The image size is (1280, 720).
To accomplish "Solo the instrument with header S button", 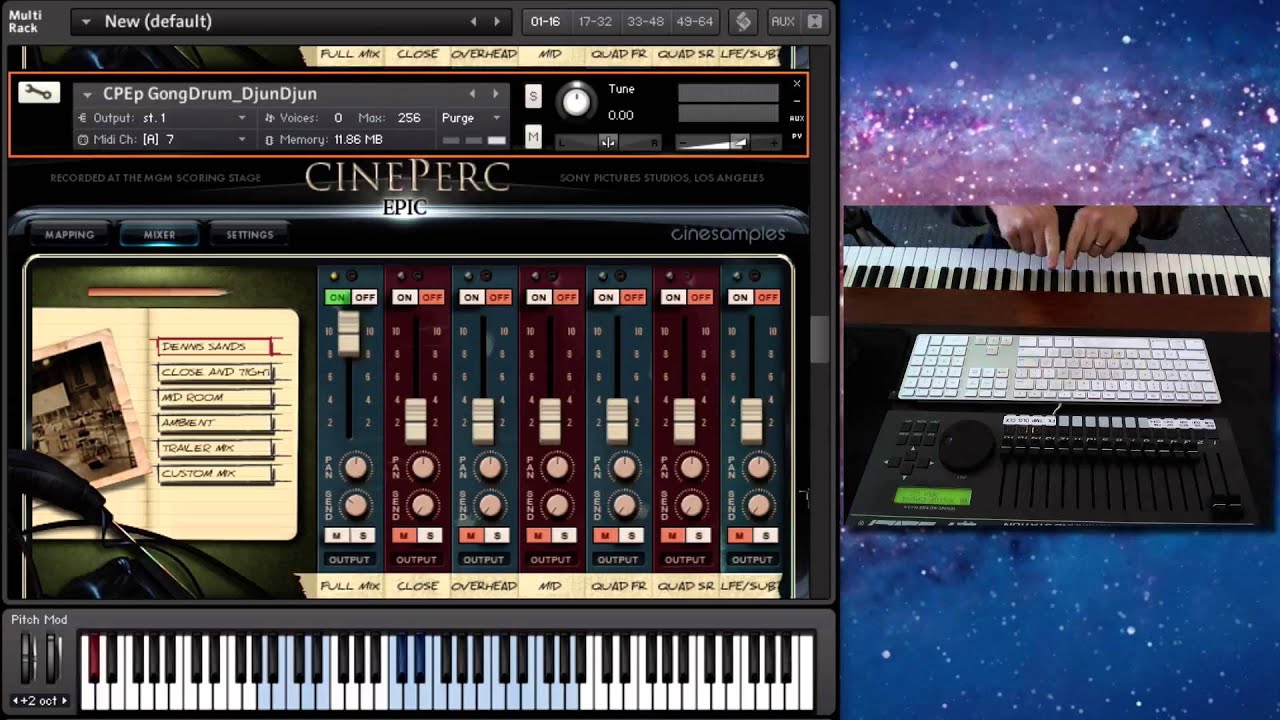I will [x=533, y=96].
